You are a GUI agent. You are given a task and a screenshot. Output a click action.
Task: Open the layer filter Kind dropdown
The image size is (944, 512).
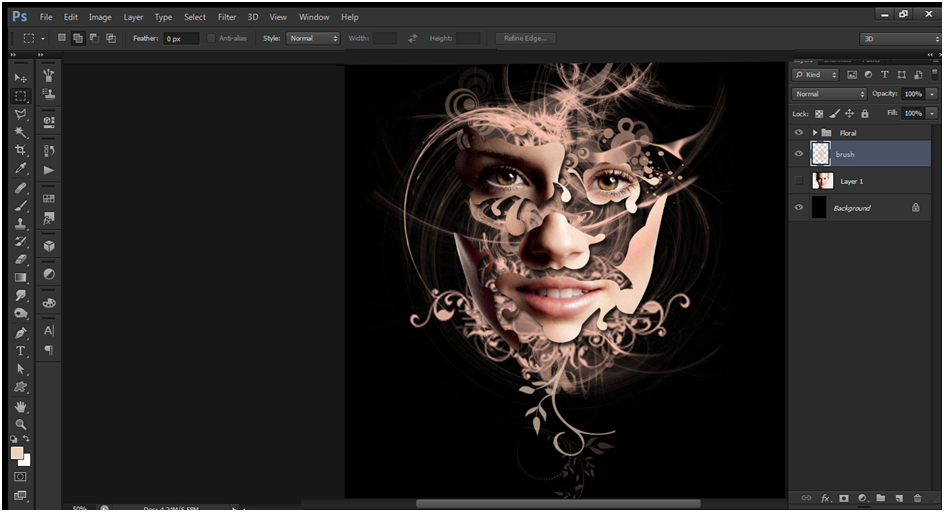(x=816, y=75)
